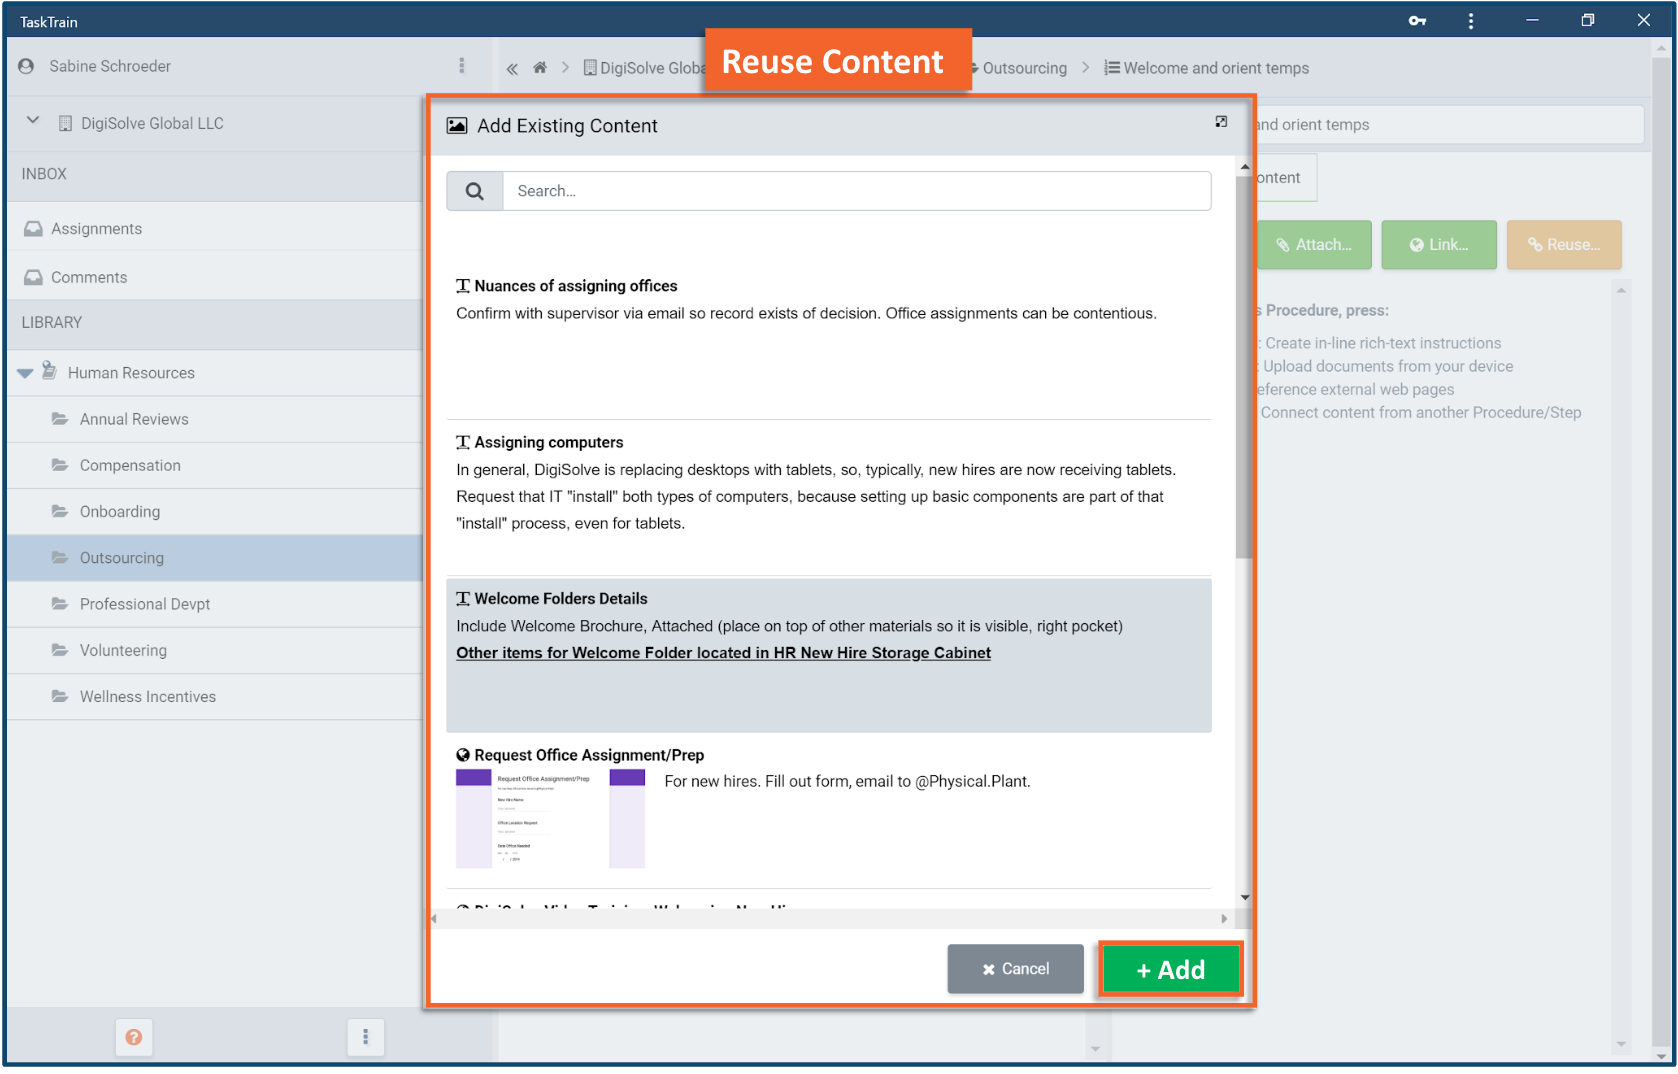Click the Request Office Assignment form thumbnail
This screenshot has width=1678, height=1074.
551,819
